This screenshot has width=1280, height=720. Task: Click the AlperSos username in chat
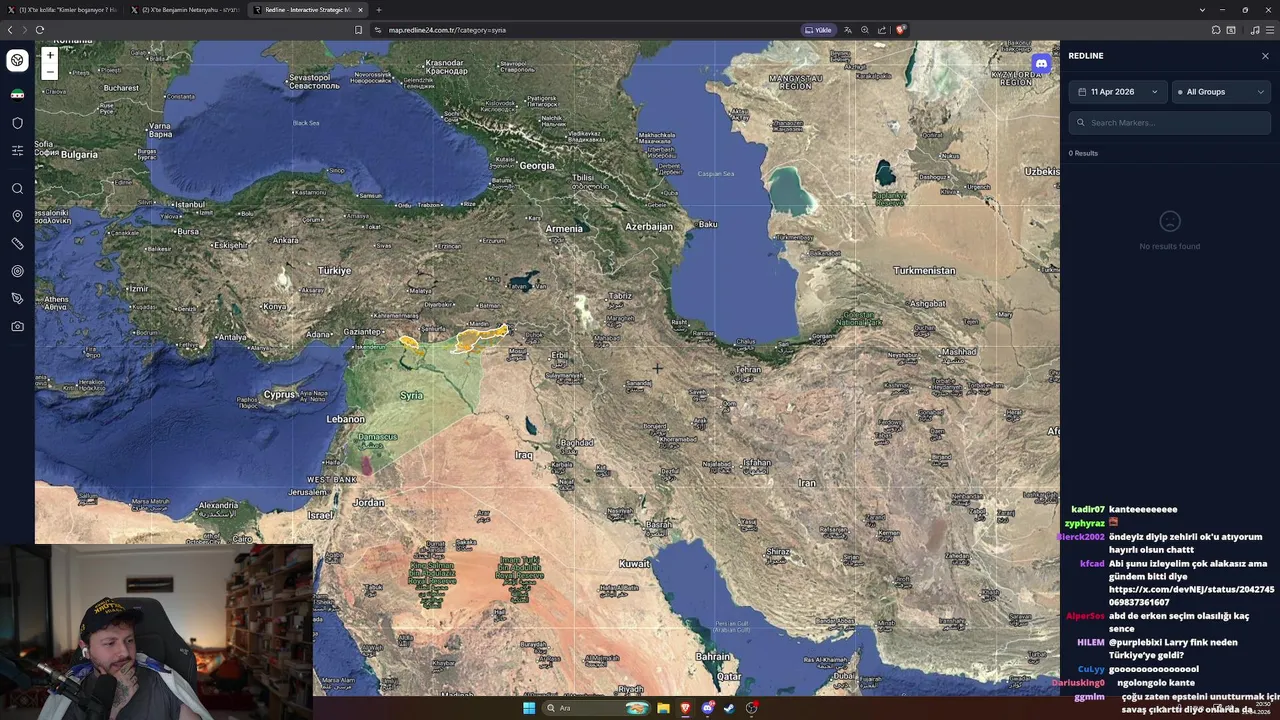1085,616
